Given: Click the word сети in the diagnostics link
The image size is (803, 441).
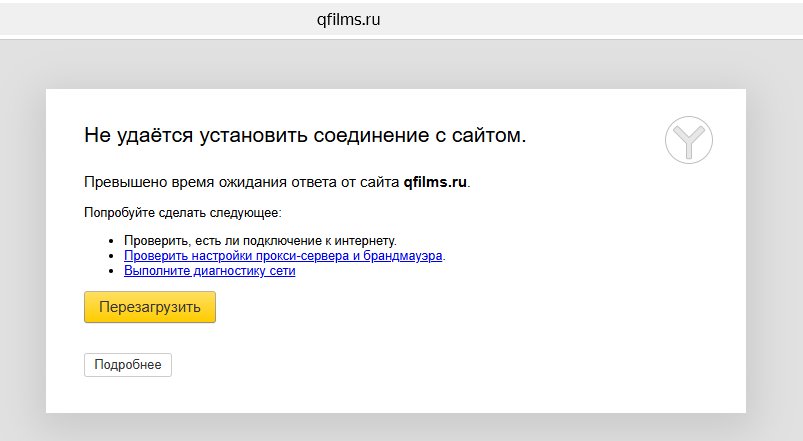Looking at the screenshot, I should [282, 270].
